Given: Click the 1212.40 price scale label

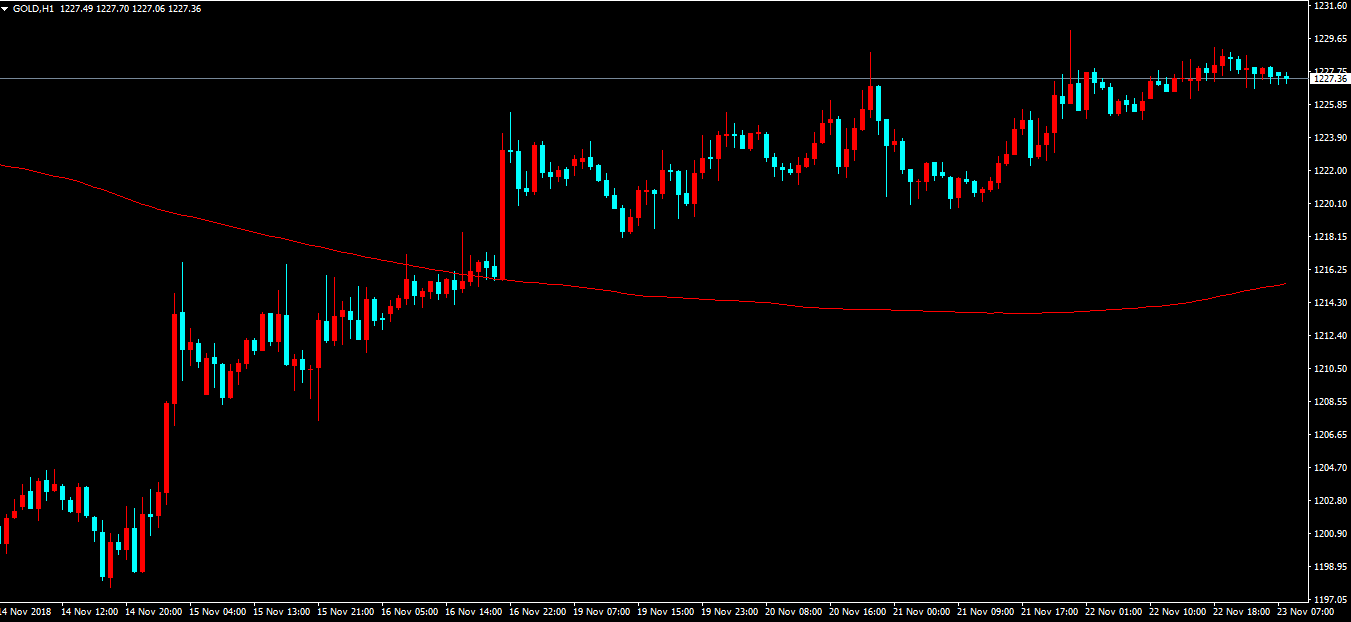Looking at the screenshot, I should click(1329, 336).
